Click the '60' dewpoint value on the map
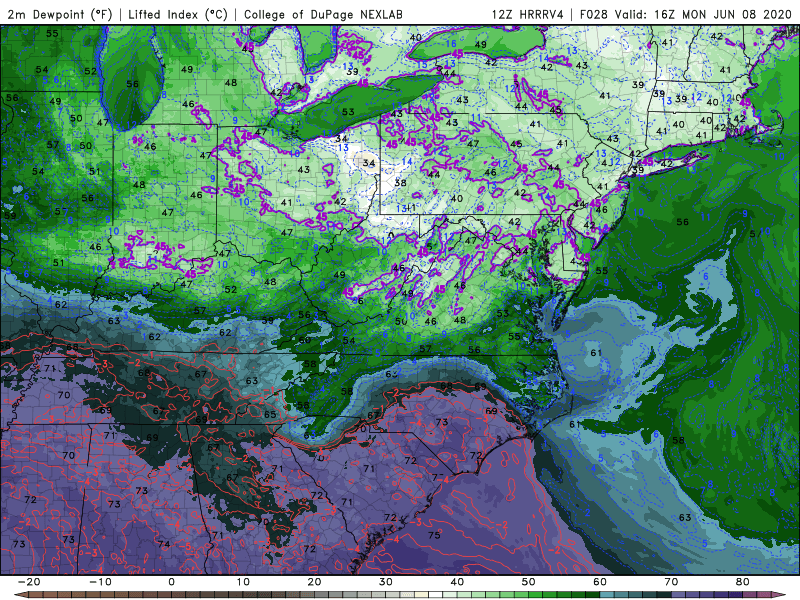This screenshot has width=800, height=600. [305, 340]
